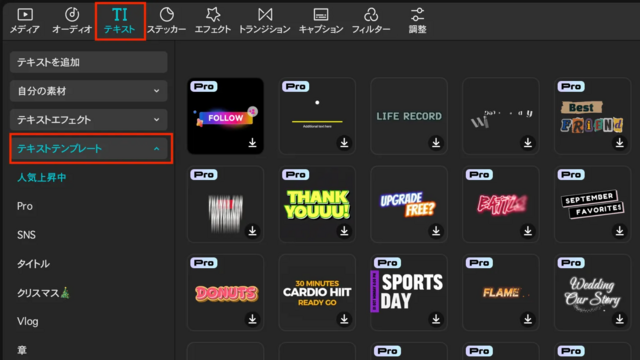The height and width of the screenshot is (360, 640).
Task: Preview the Best Friend template thumbnail
Action: pyautogui.click(x=593, y=116)
